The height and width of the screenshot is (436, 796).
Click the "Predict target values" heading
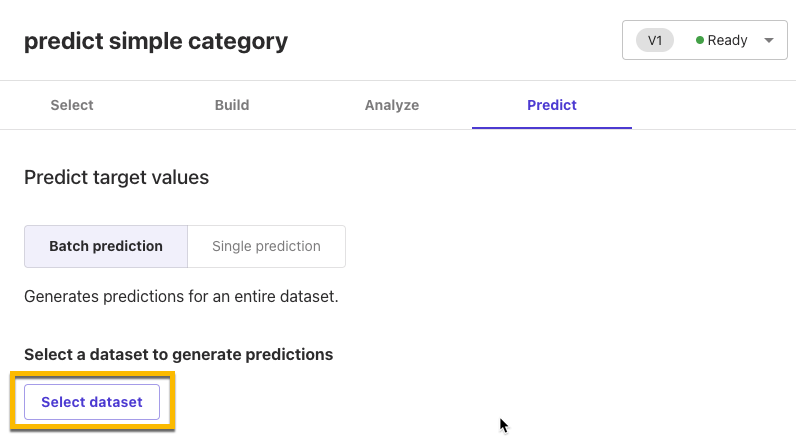[x=117, y=178]
